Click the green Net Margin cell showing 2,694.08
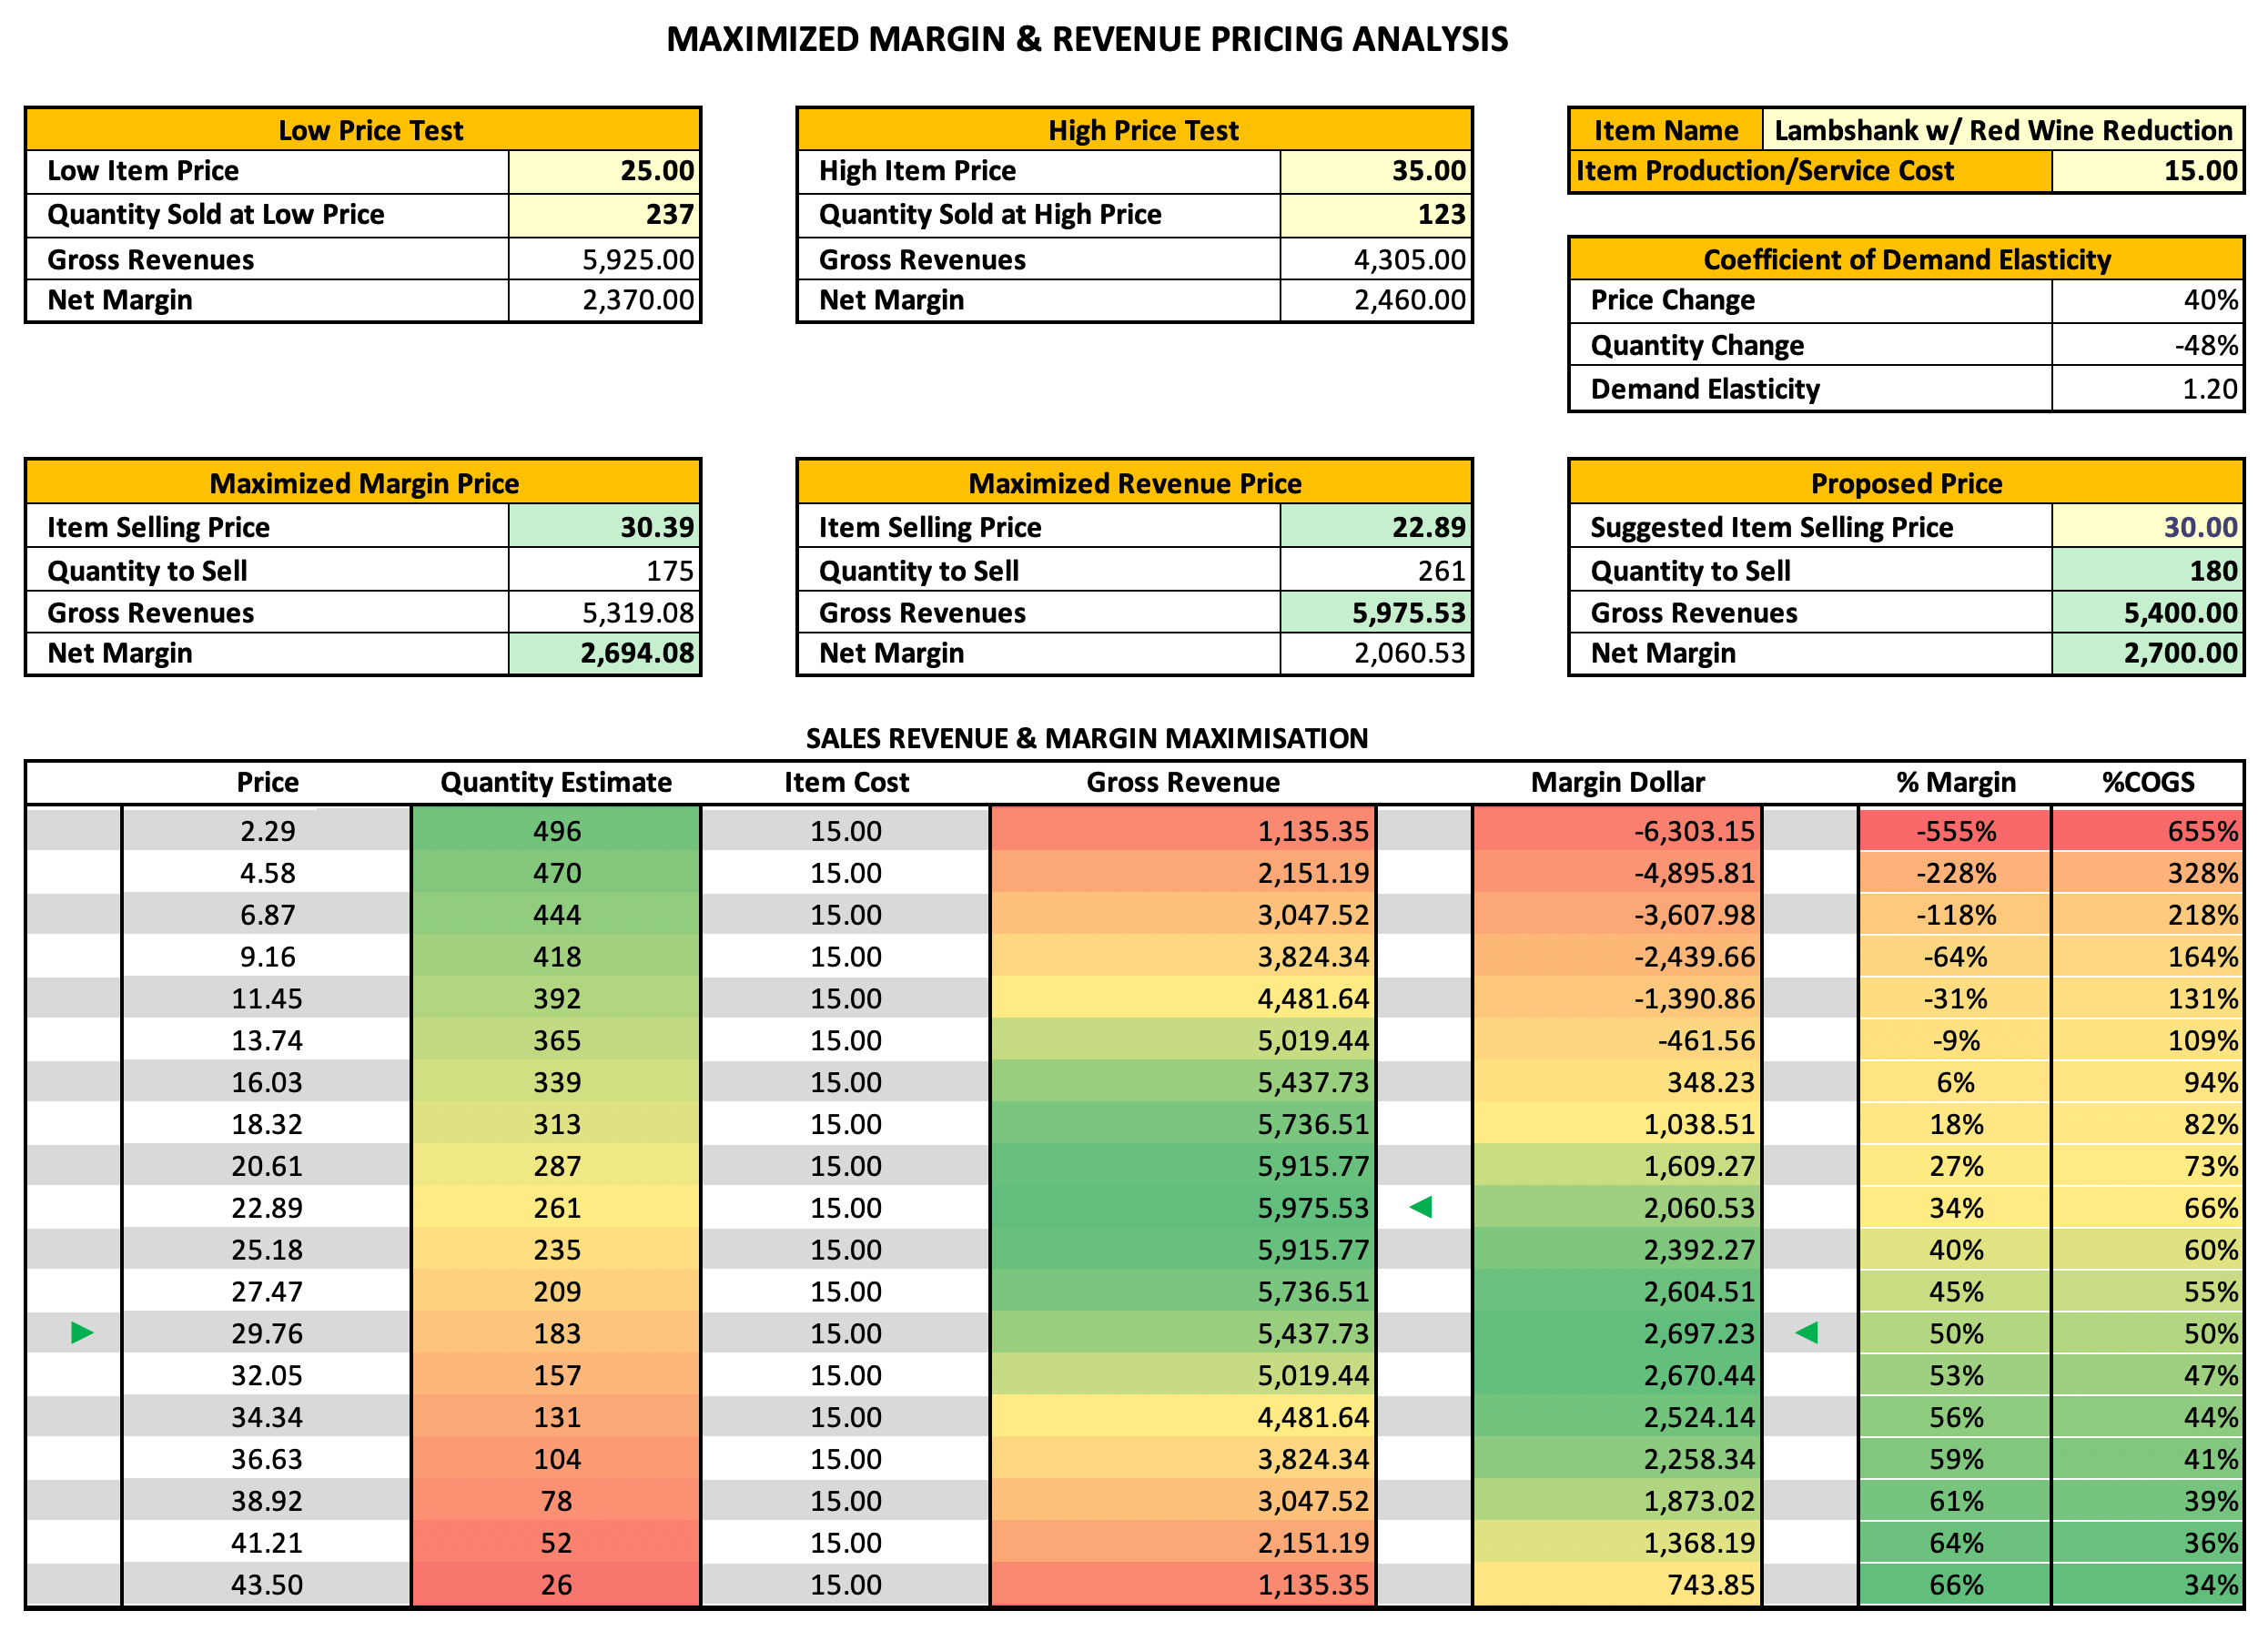The image size is (2268, 1631). tap(605, 653)
